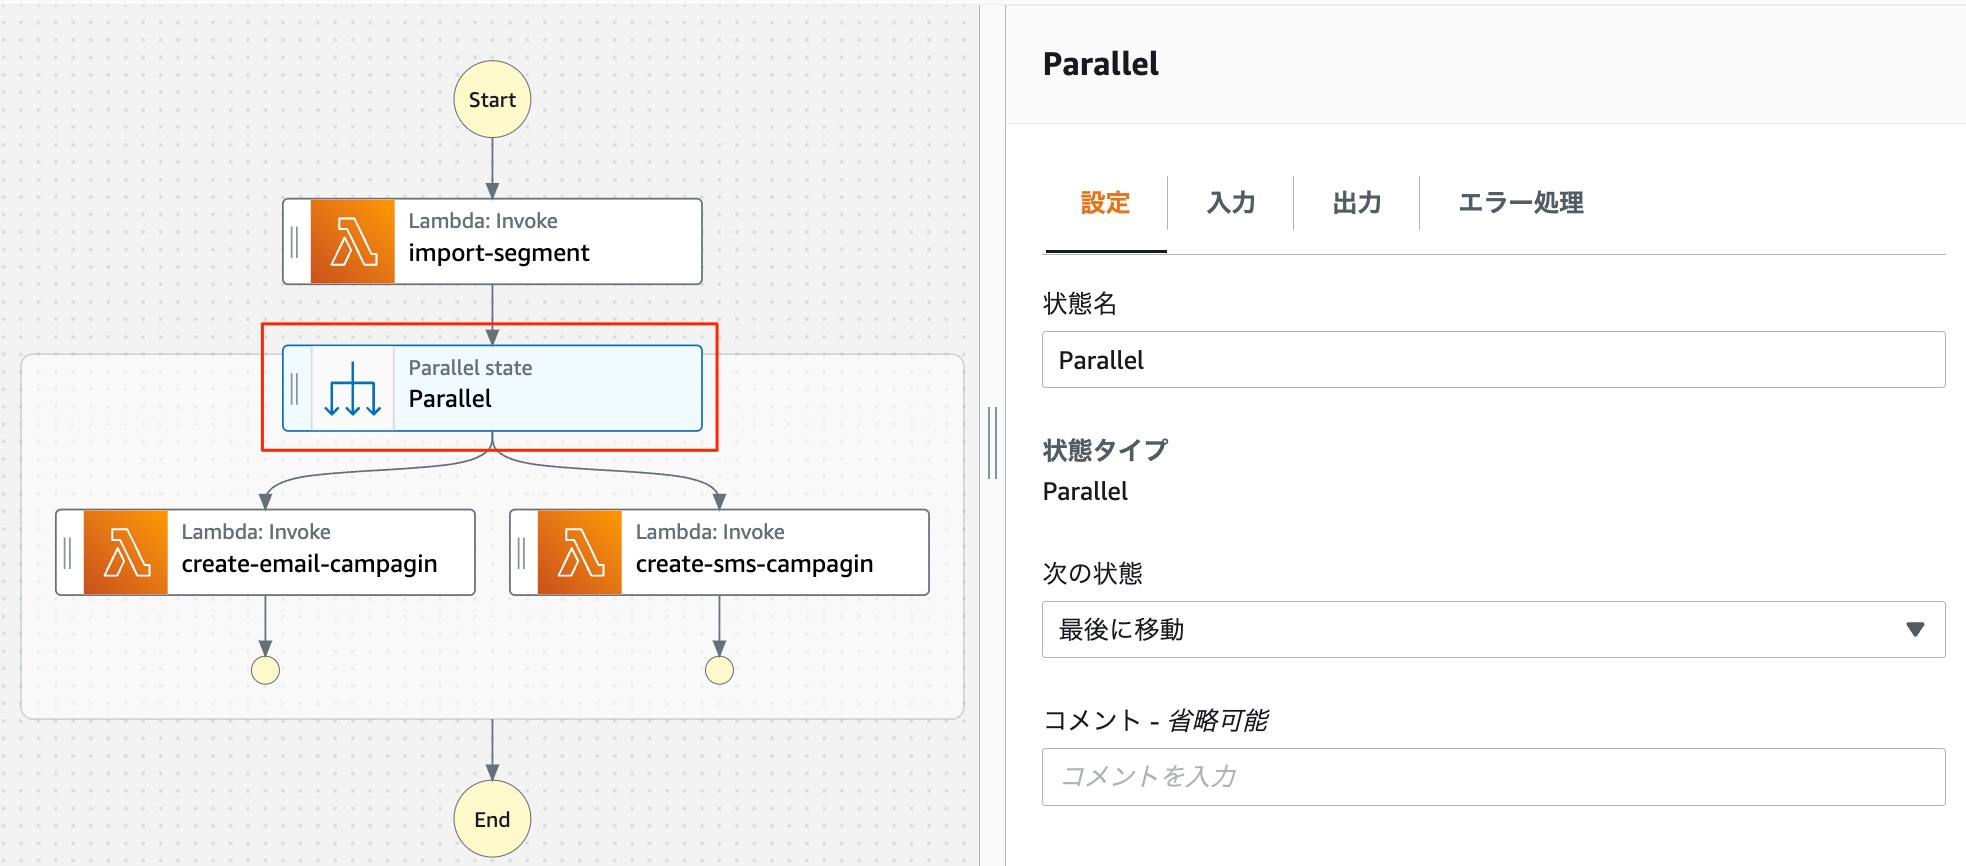1966x866 pixels.
Task: Click the Lambda icon on import-segment state
Action: point(353,241)
